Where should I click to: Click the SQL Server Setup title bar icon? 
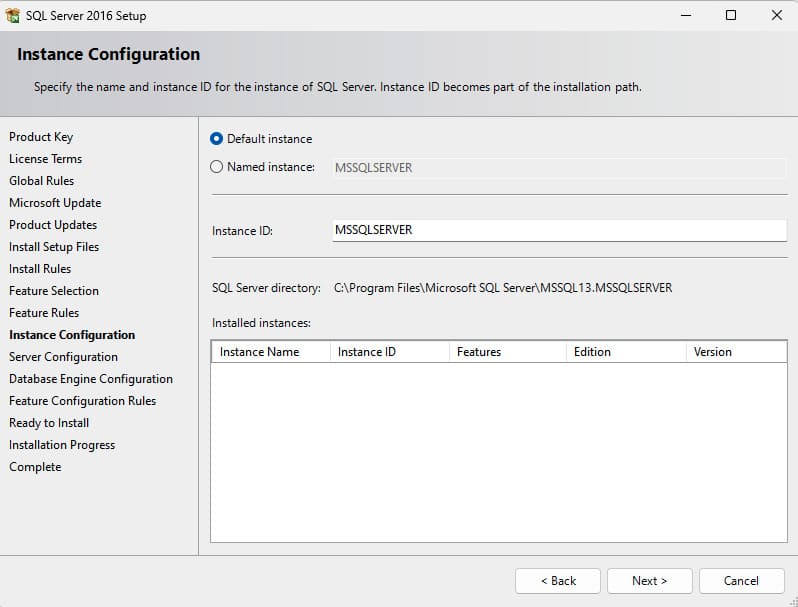pyautogui.click(x=13, y=16)
